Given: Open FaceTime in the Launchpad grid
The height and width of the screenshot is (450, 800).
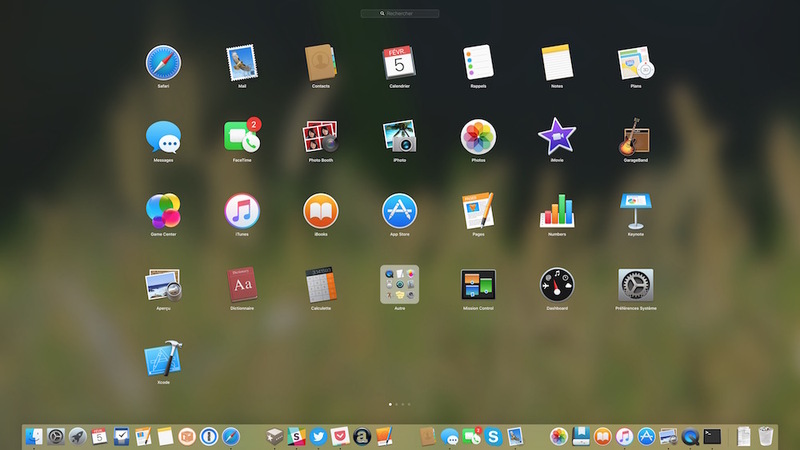Looking at the screenshot, I should [x=242, y=136].
